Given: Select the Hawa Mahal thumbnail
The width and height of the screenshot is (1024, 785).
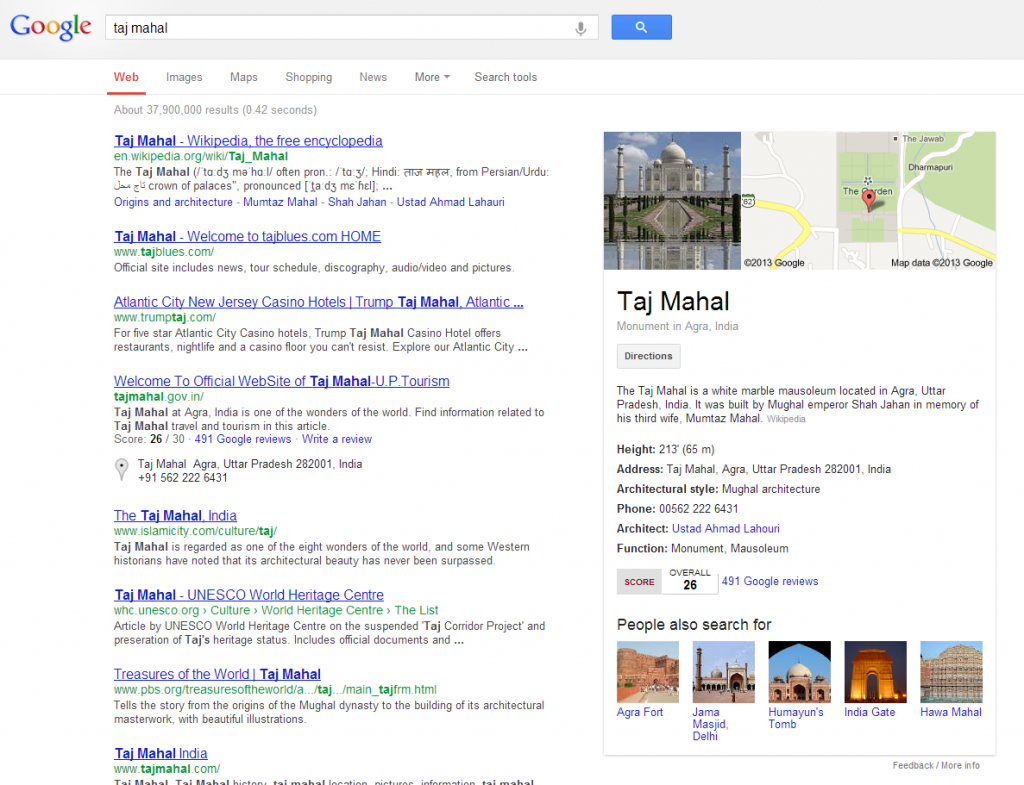Looking at the screenshot, I should pyautogui.click(x=951, y=671).
